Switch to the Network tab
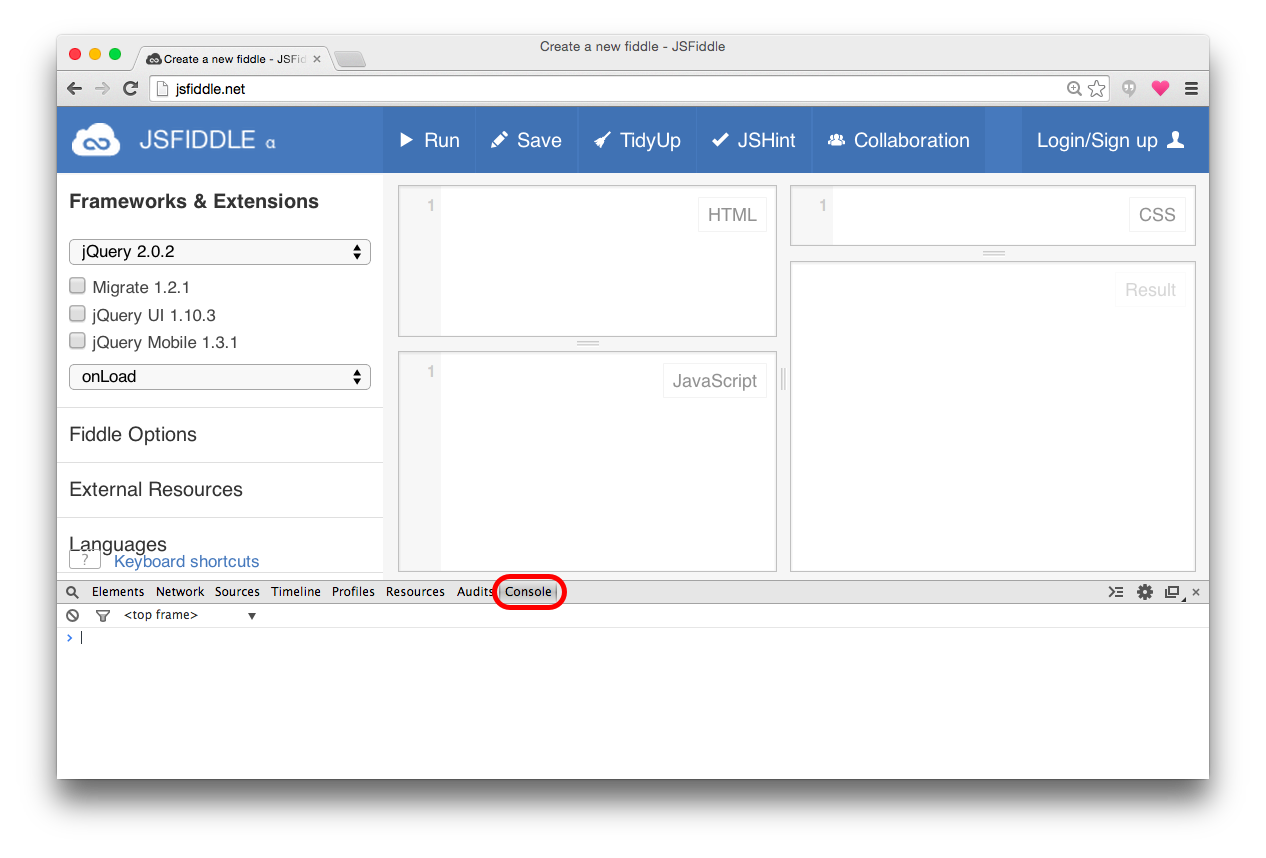The image size is (1266, 858). [180, 592]
